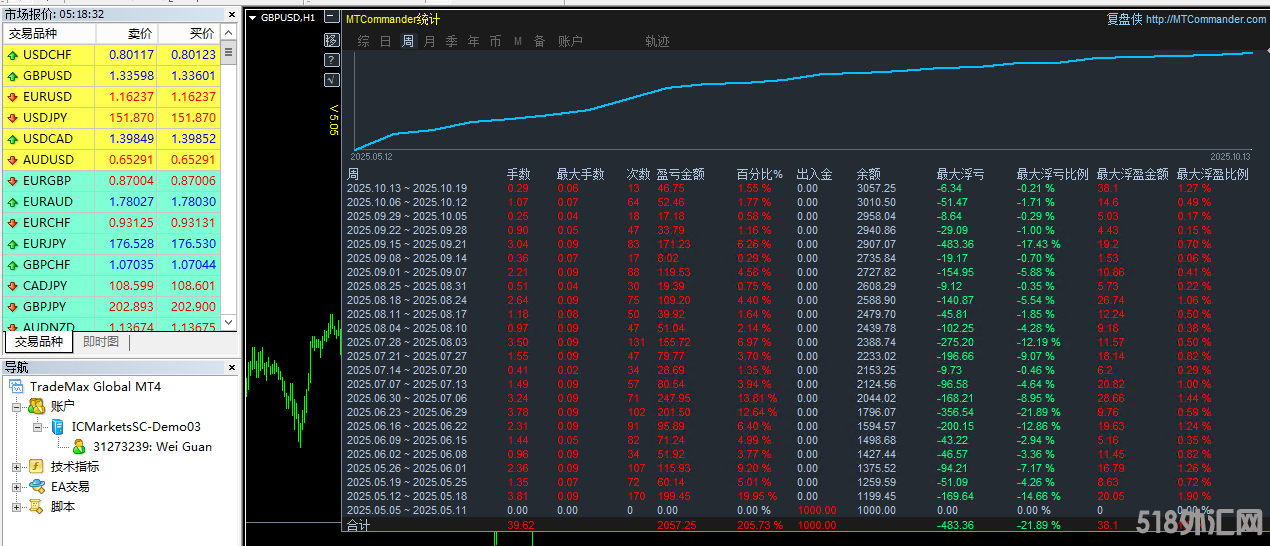Click the TradeMax Global MT4 root icon

[x=17, y=386]
